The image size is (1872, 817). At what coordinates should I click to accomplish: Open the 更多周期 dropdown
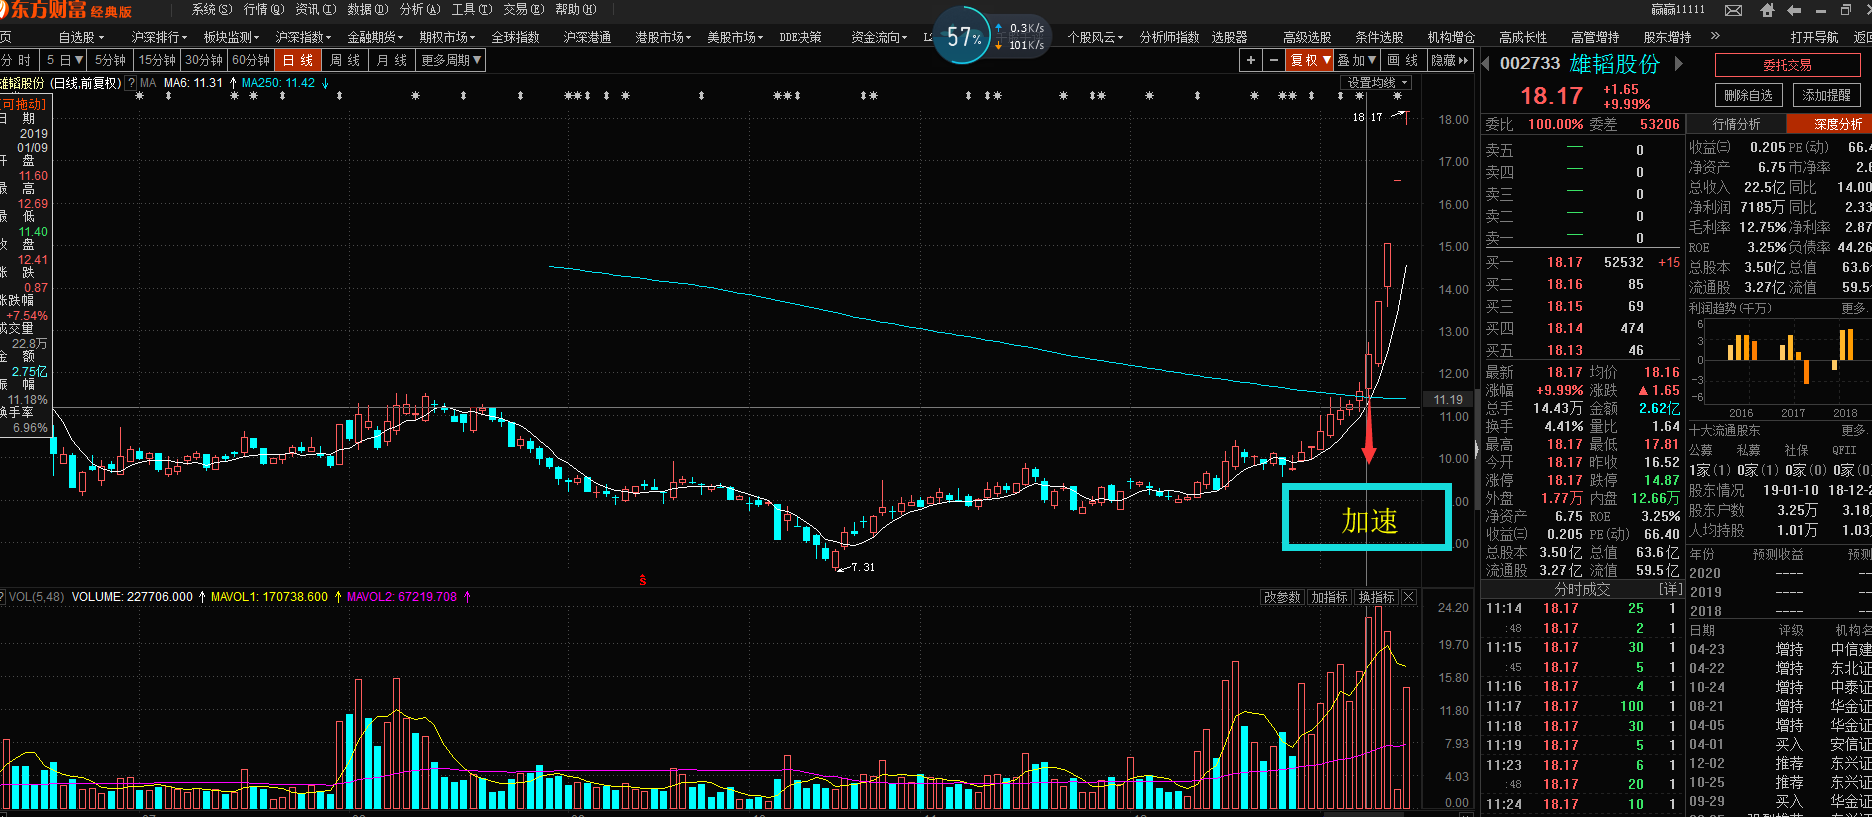click(451, 60)
